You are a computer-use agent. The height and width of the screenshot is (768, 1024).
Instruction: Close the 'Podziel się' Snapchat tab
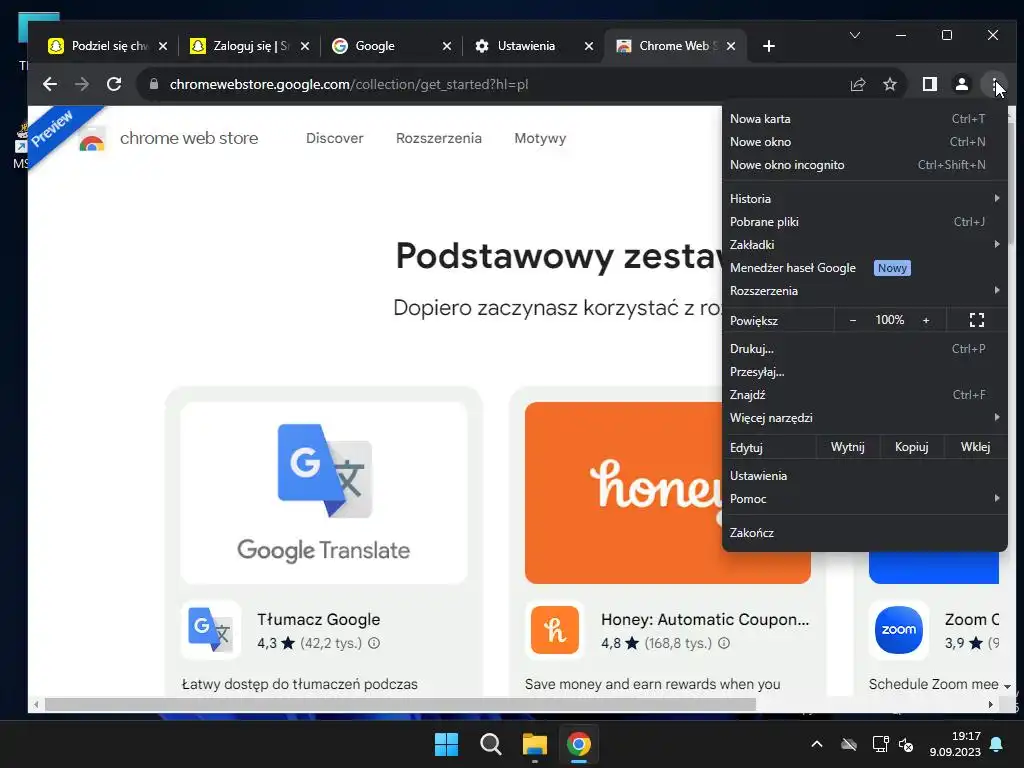(163, 46)
